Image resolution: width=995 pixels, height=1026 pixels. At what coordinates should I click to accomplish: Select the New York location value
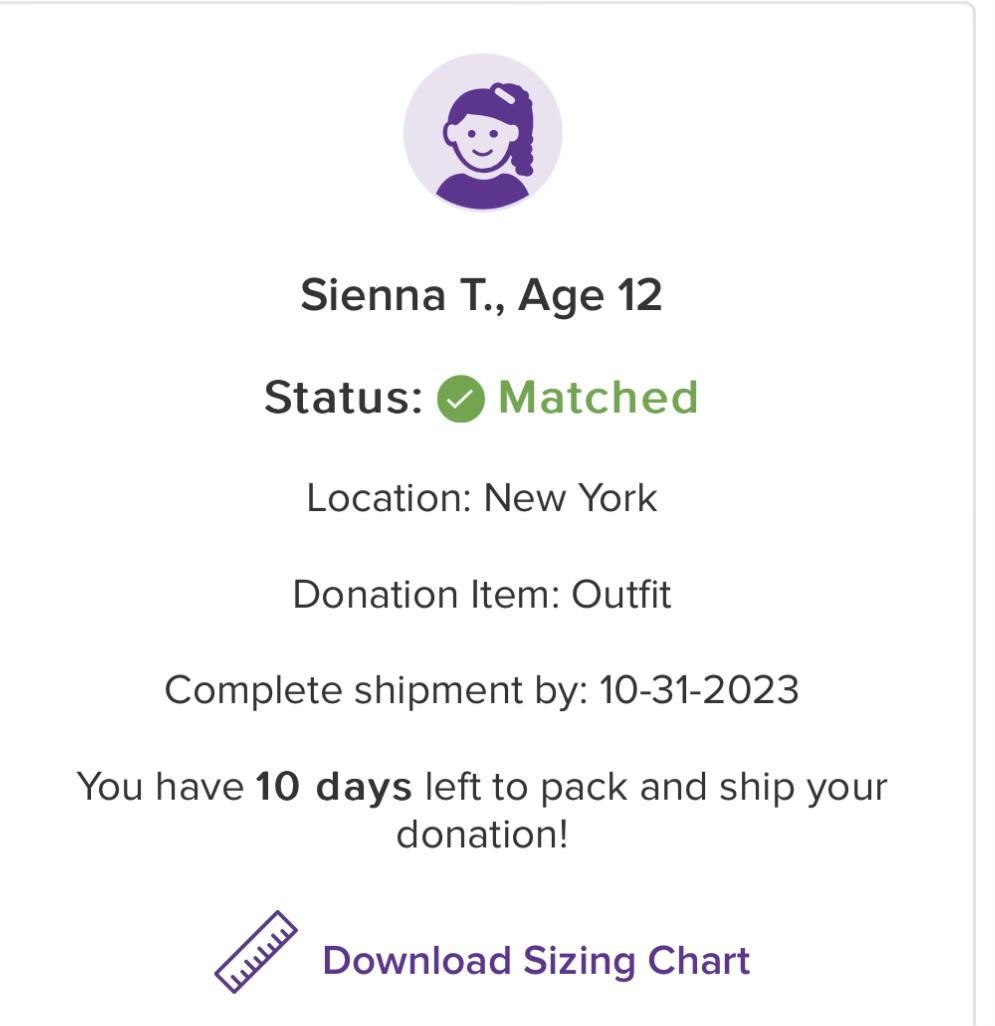pos(570,498)
